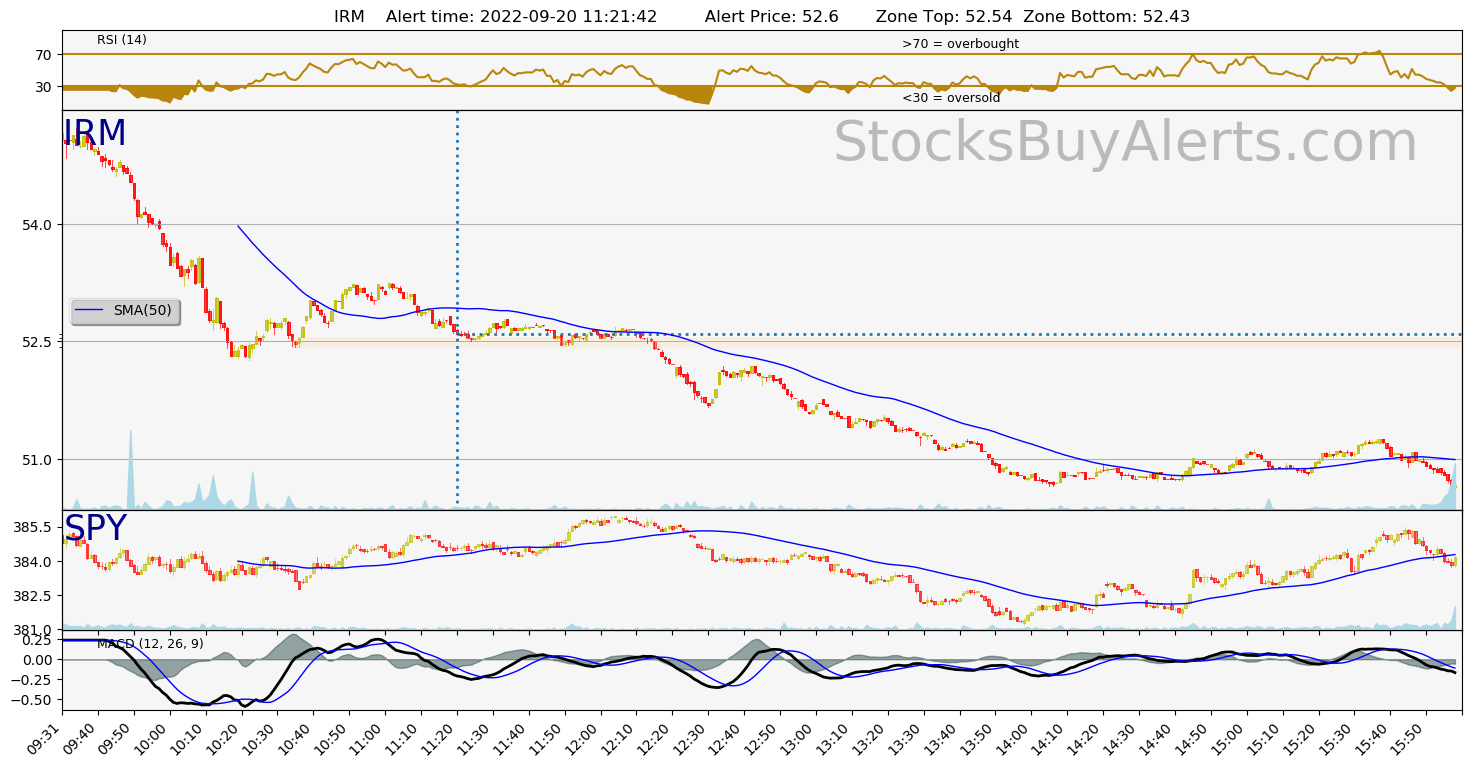
Task: Click the -0.50 MACD axis label
Action: point(33,701)
